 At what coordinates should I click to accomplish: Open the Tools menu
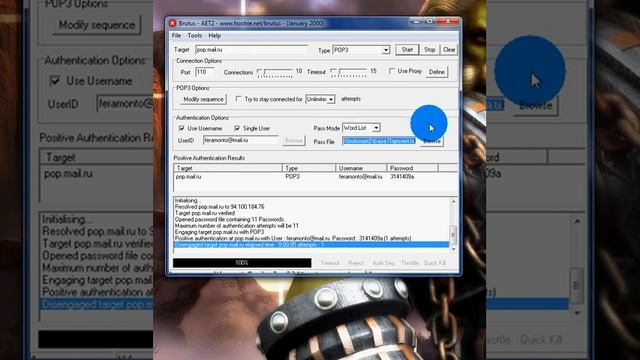pos(195,36)
